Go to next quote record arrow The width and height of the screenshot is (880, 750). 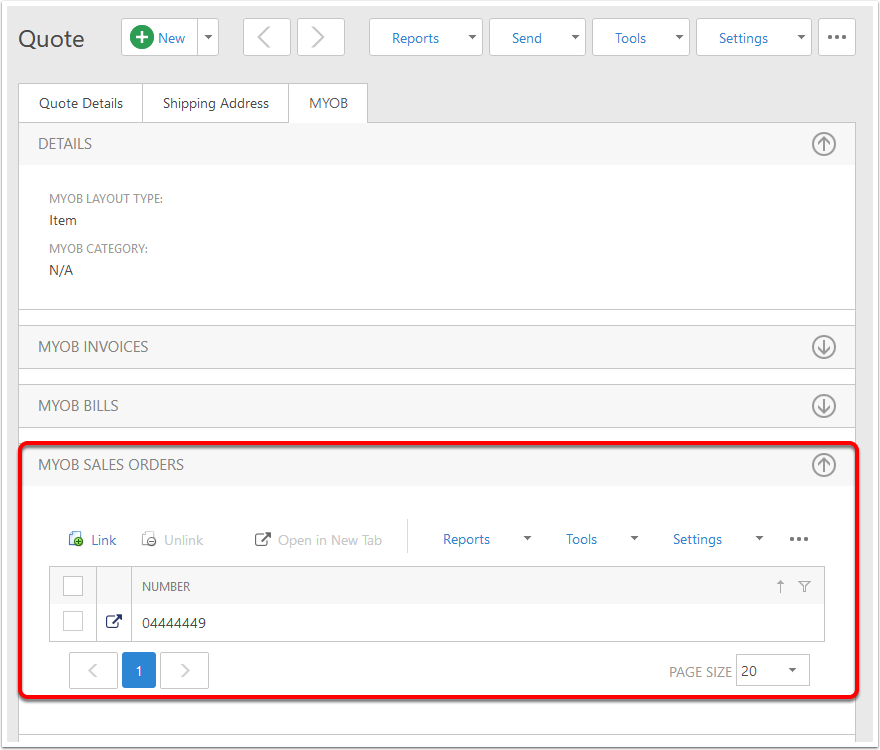coord(320,38)
